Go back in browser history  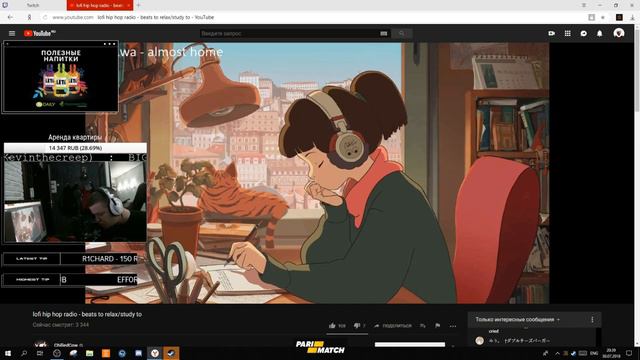[x=10, y=17]
